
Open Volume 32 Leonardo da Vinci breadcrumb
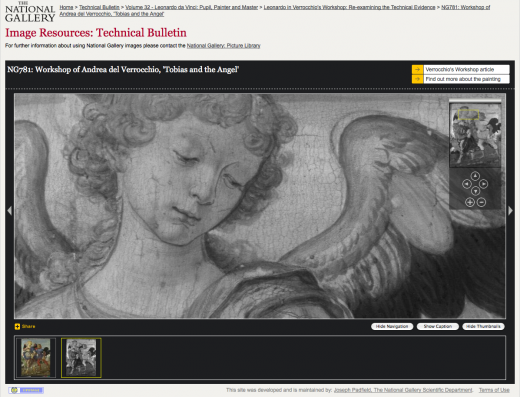192,7
